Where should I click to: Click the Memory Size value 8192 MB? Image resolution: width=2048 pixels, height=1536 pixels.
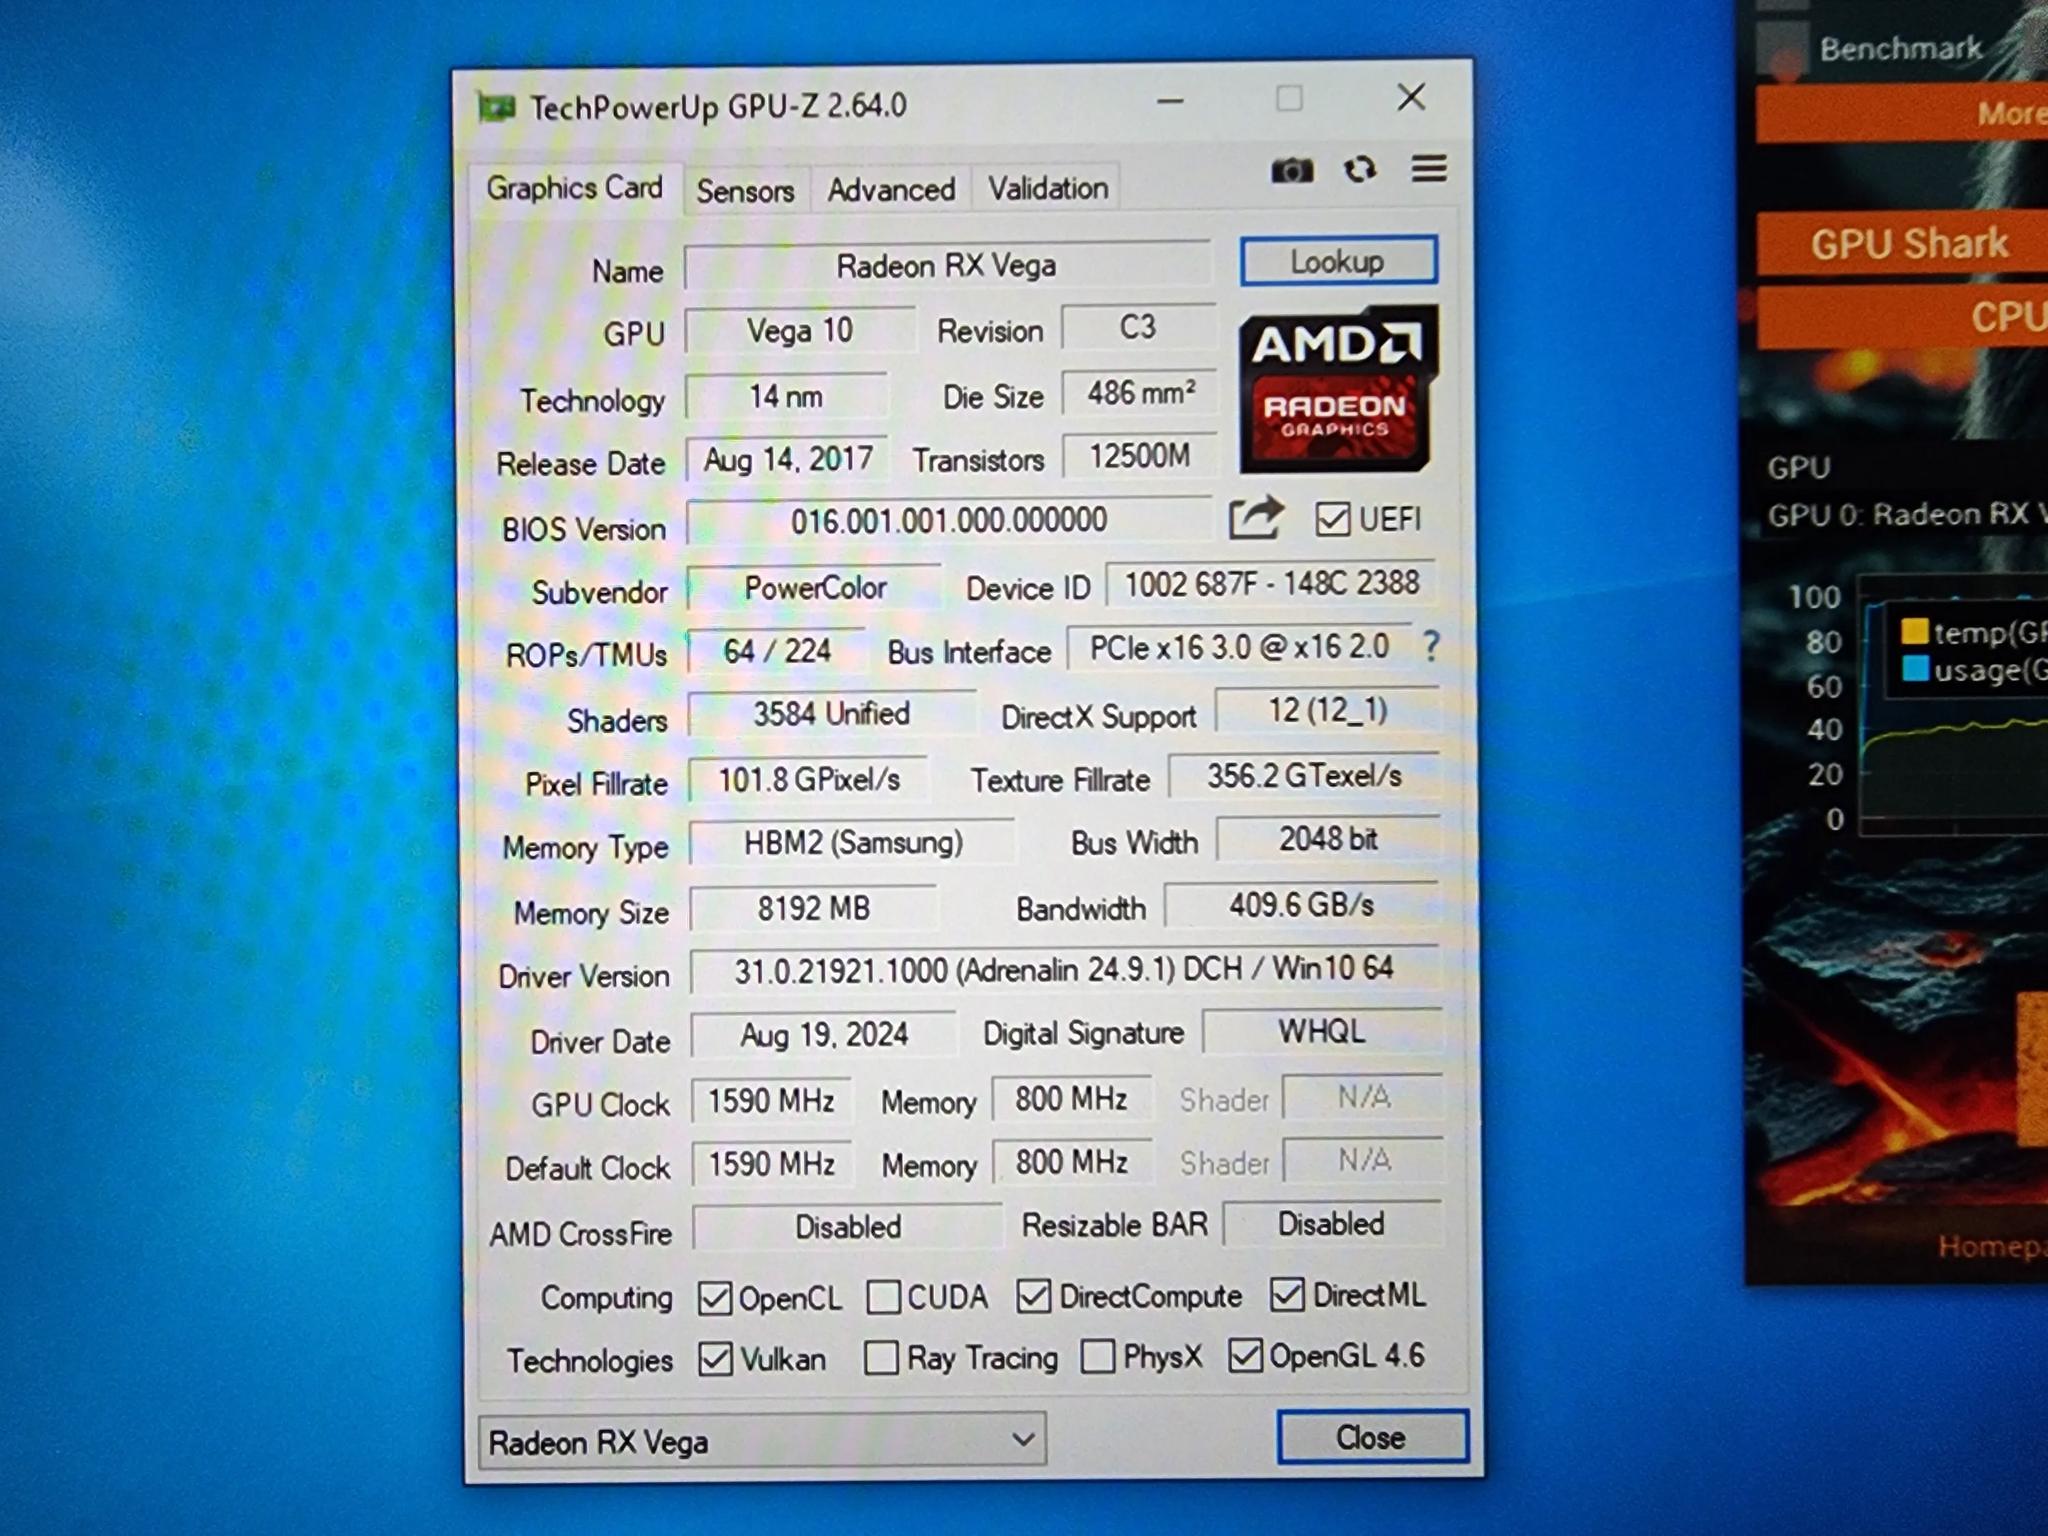click(x=814, y=908)
